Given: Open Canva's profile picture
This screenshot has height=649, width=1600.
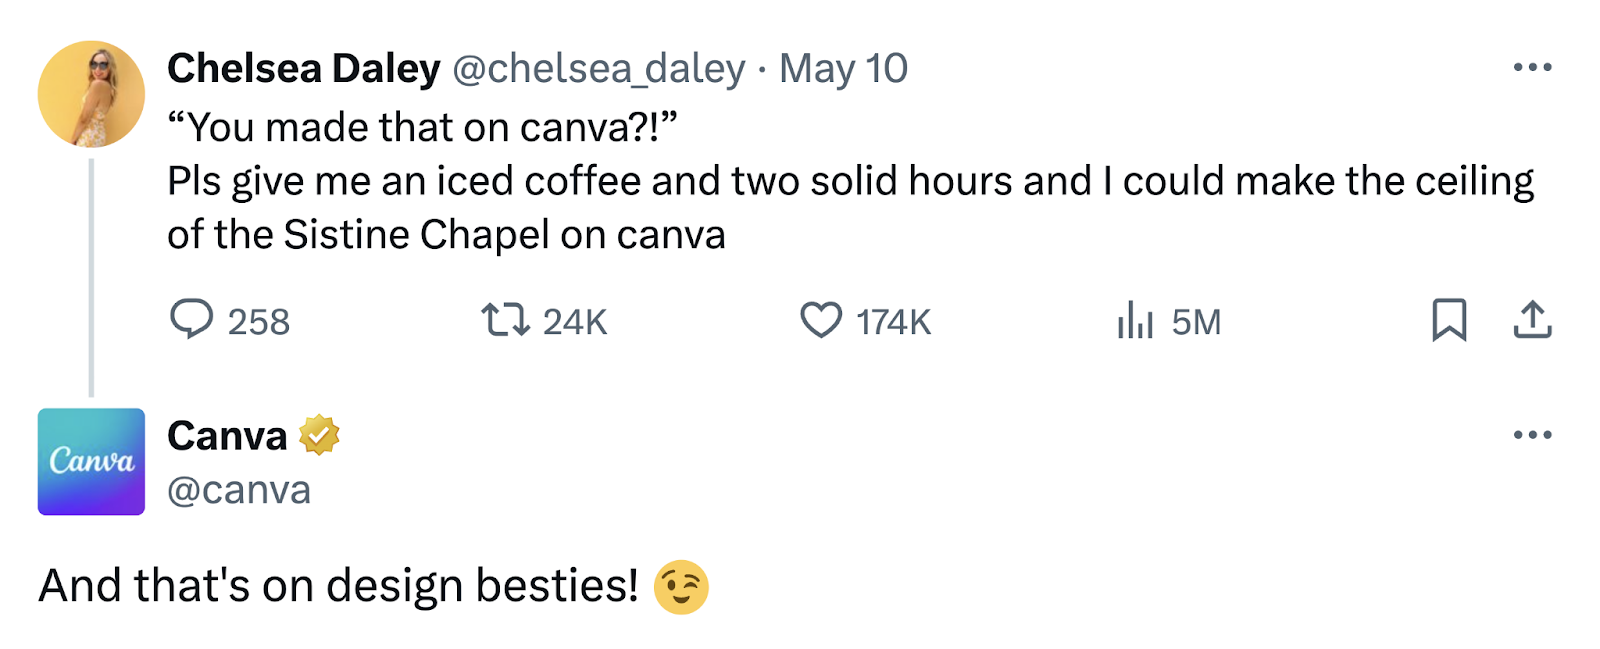Looking at the screenshot, I should tap(90, 461).
